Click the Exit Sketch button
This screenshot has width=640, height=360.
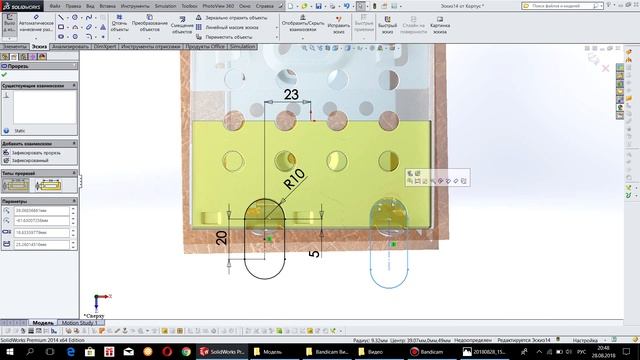pos(9,24)
